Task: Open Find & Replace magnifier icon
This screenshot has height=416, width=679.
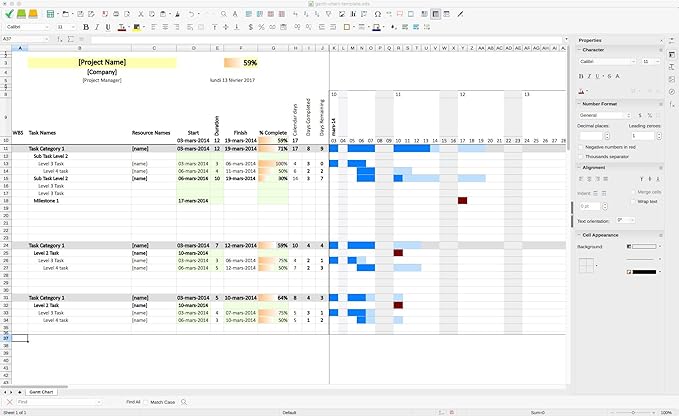Action: tap(223, 14)
